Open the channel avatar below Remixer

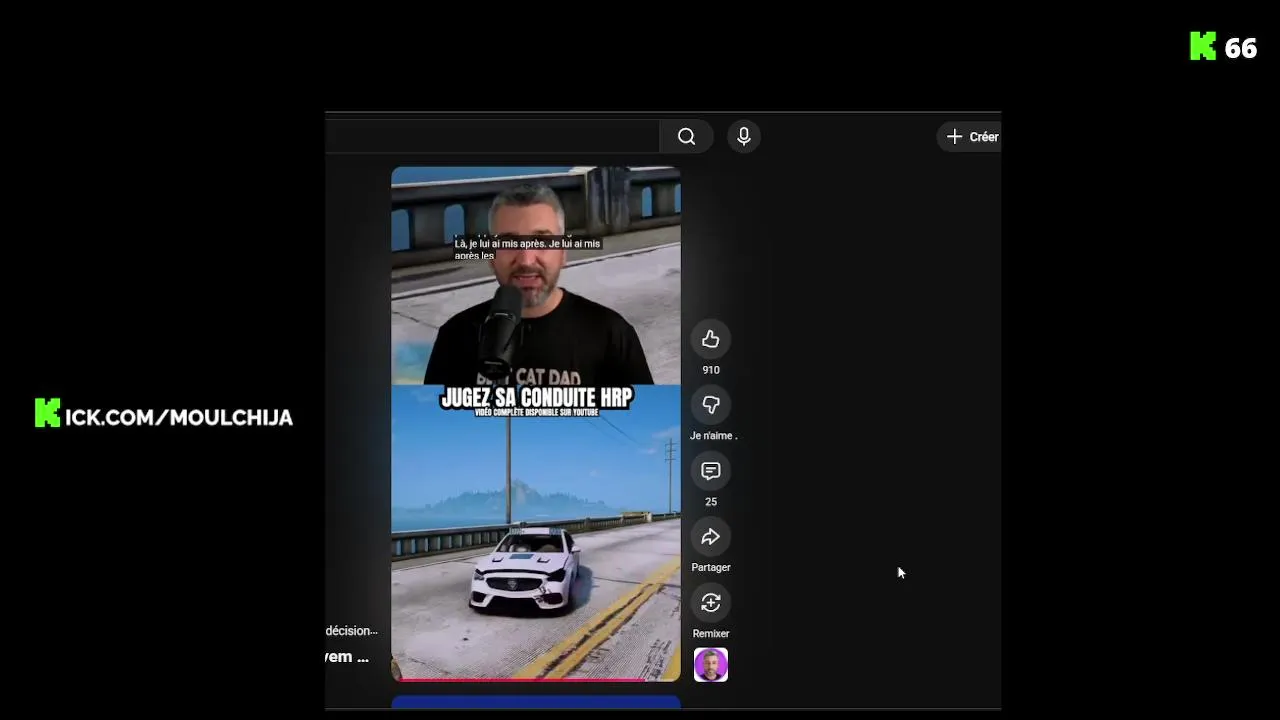click(x=711, y=665)
